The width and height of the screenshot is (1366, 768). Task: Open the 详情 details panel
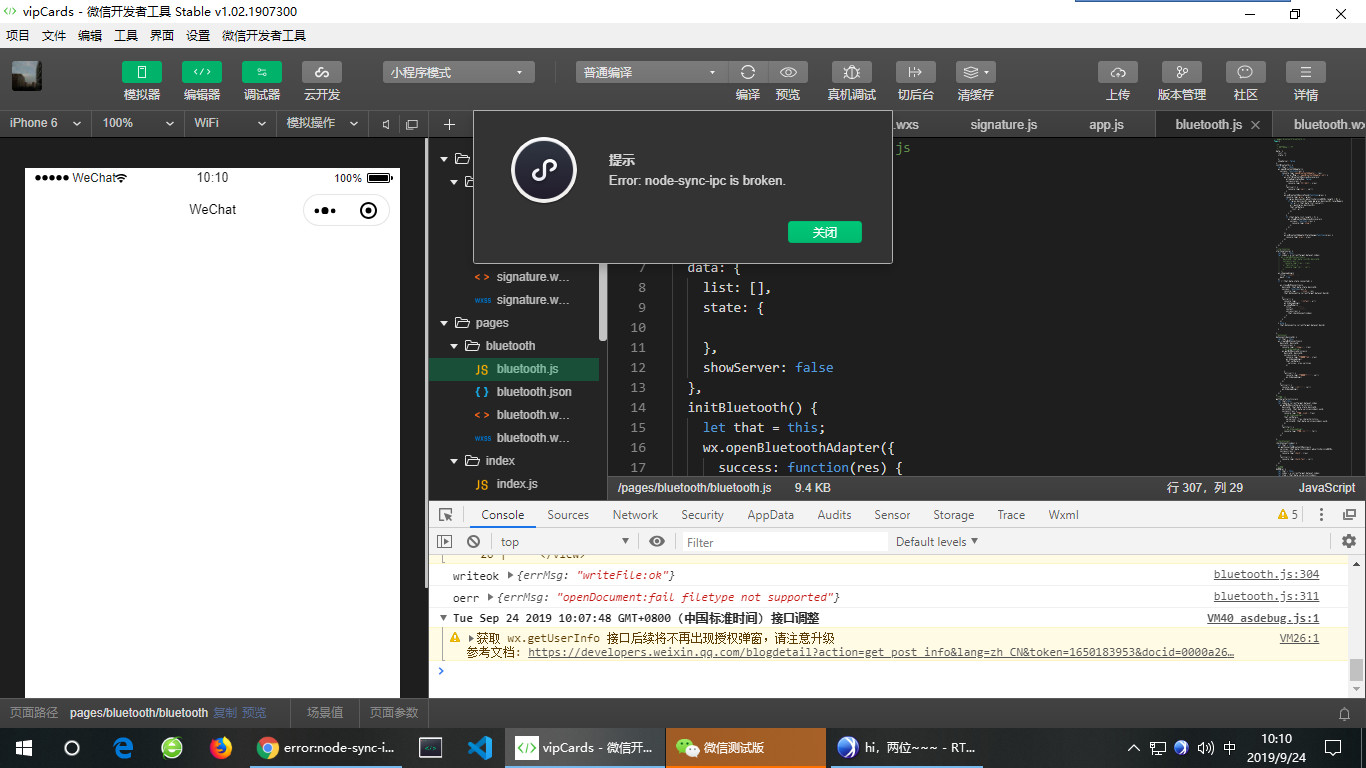[x=1306, y=72]
